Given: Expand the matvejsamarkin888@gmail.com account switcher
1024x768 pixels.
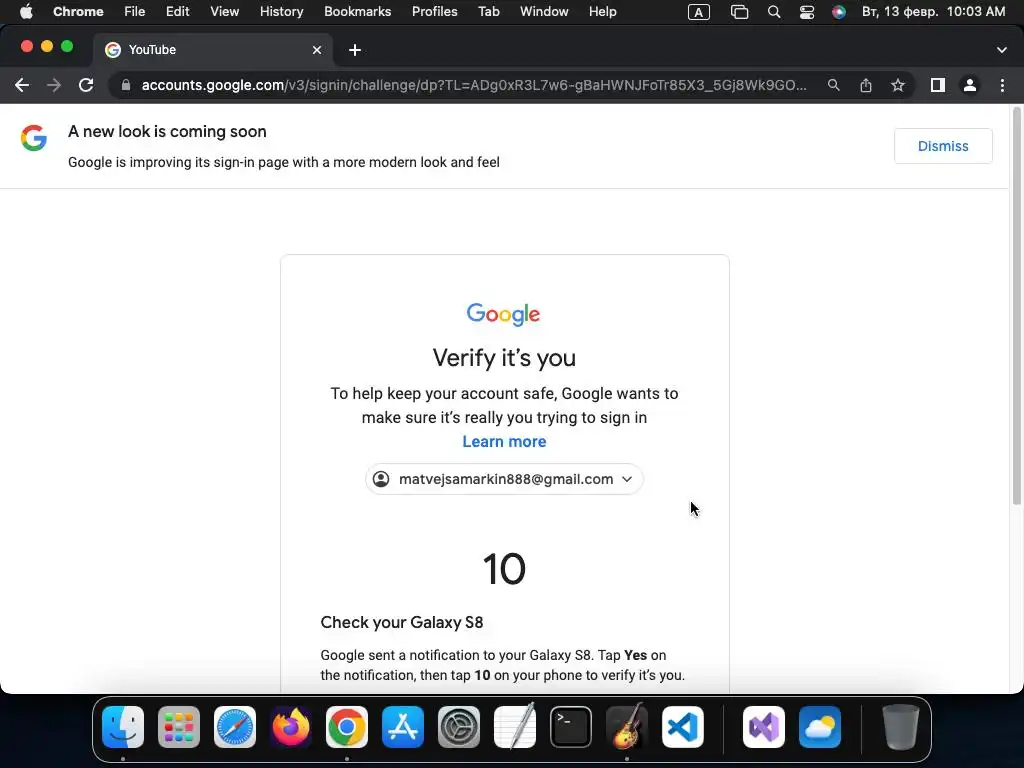Looking at the screenshot, I should pyautogui.click(x=504, y=479).
